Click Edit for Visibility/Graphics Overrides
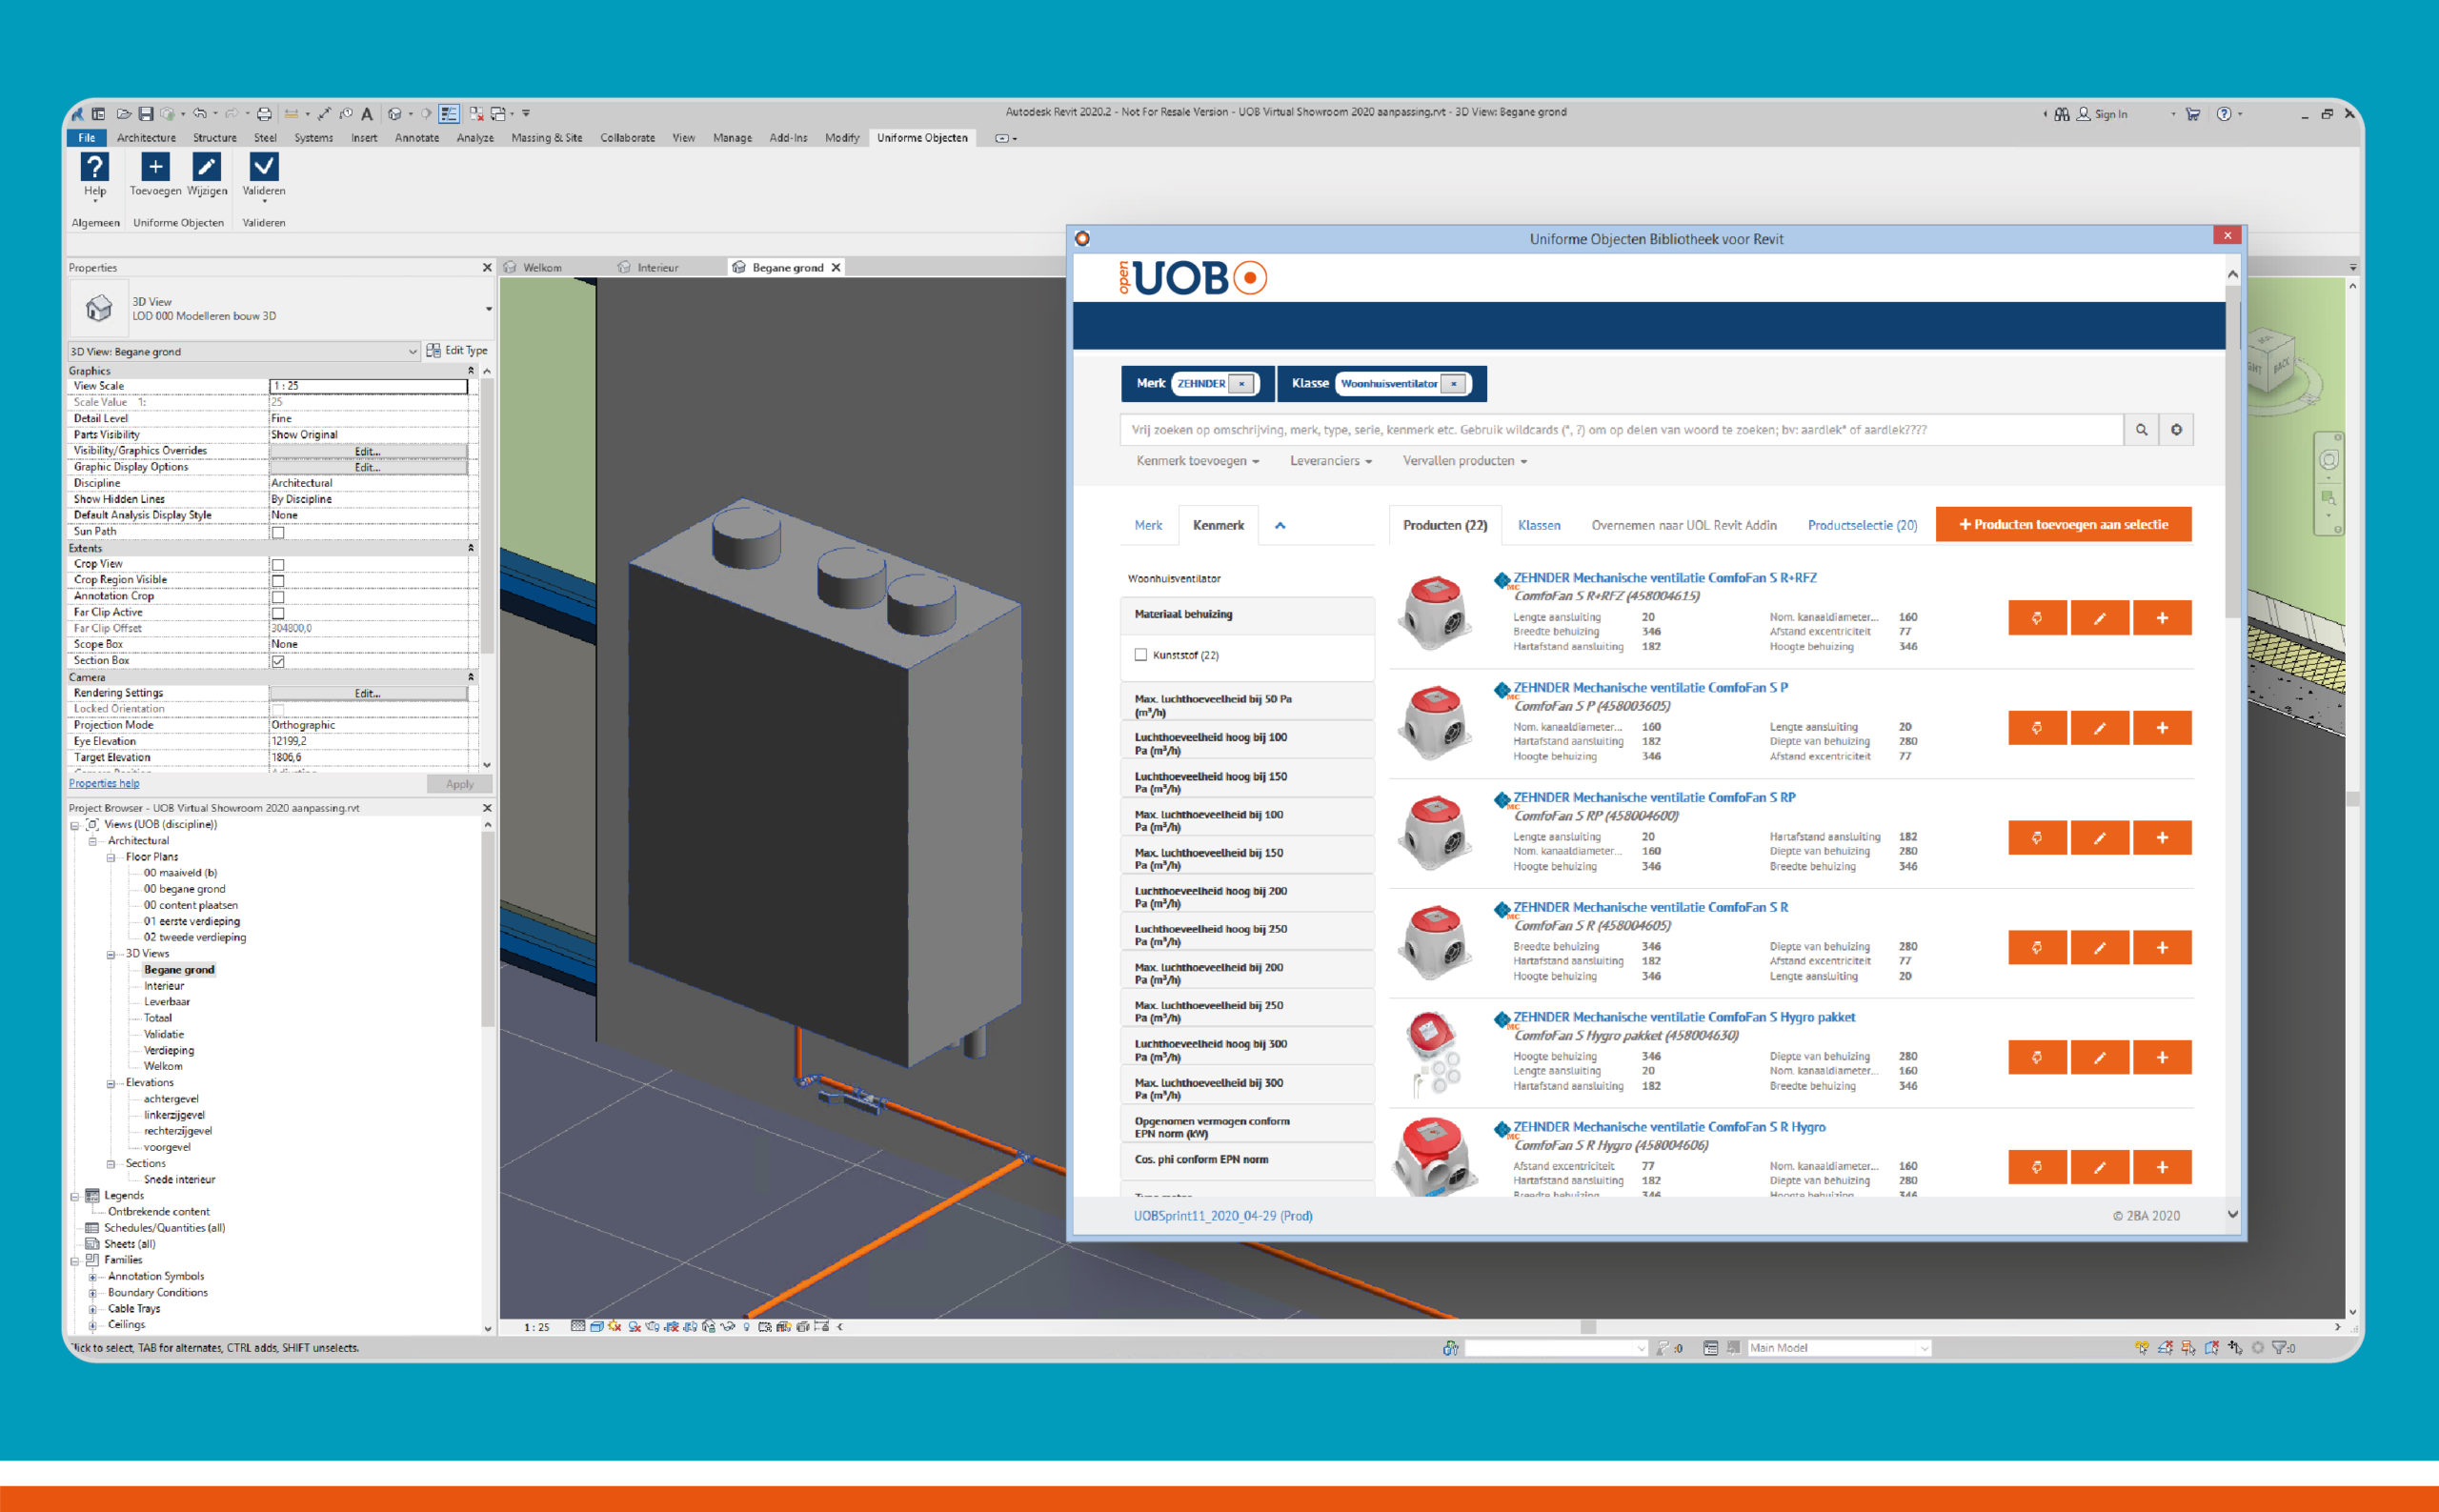The height and width of the screenshot is (1512, 2439). tap(367, 451)
